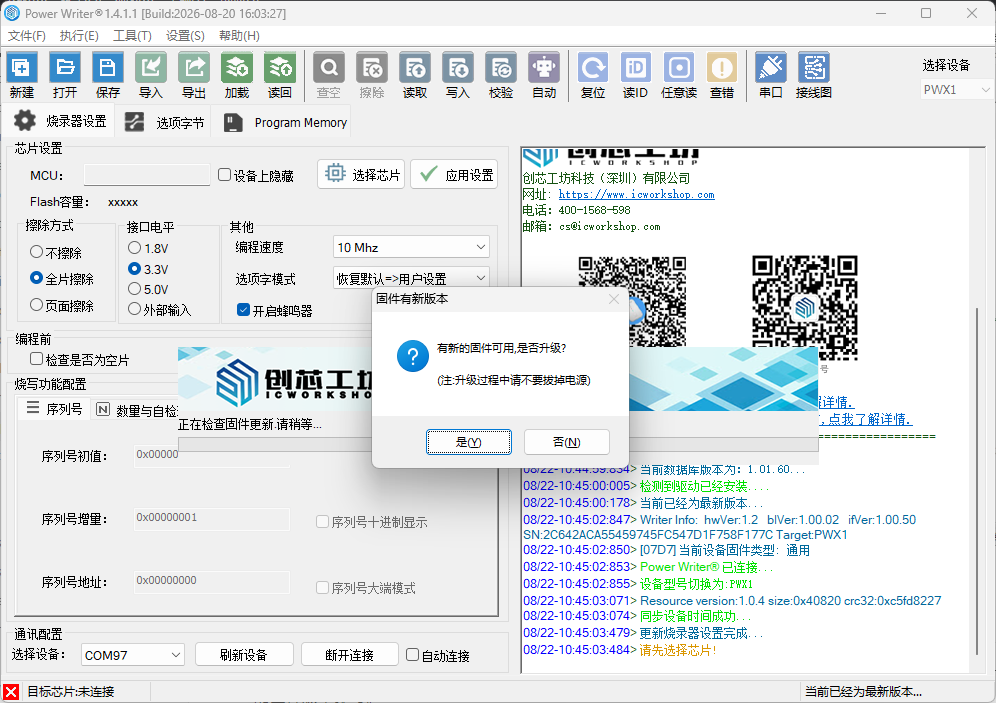
Task: Switch to the 烧录器设置 tab
Action: [60, 121]
